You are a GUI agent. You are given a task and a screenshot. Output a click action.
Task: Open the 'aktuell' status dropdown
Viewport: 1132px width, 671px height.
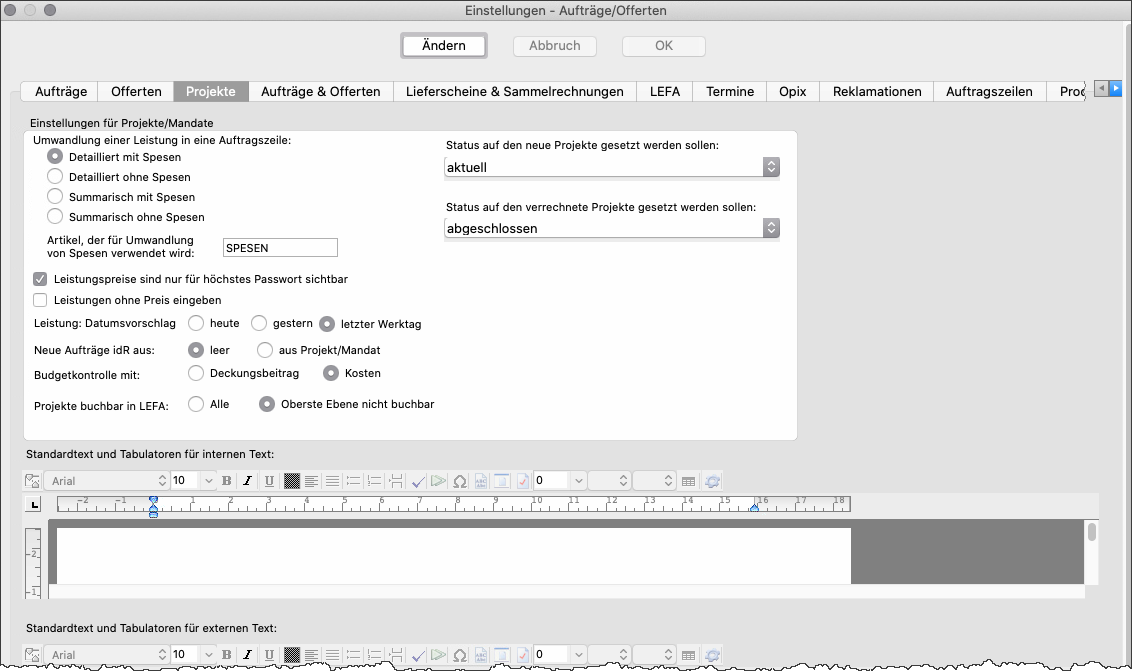coord(611,168)
